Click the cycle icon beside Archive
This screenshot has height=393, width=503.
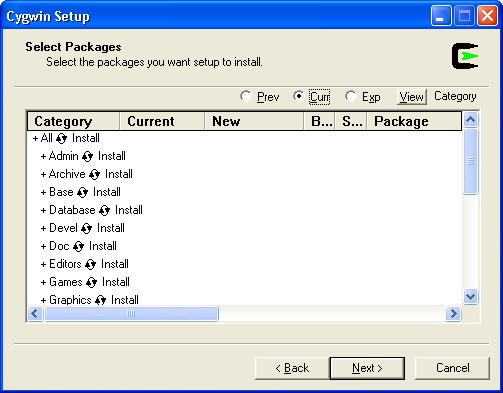pyautogui.click(x=94, y=174)
